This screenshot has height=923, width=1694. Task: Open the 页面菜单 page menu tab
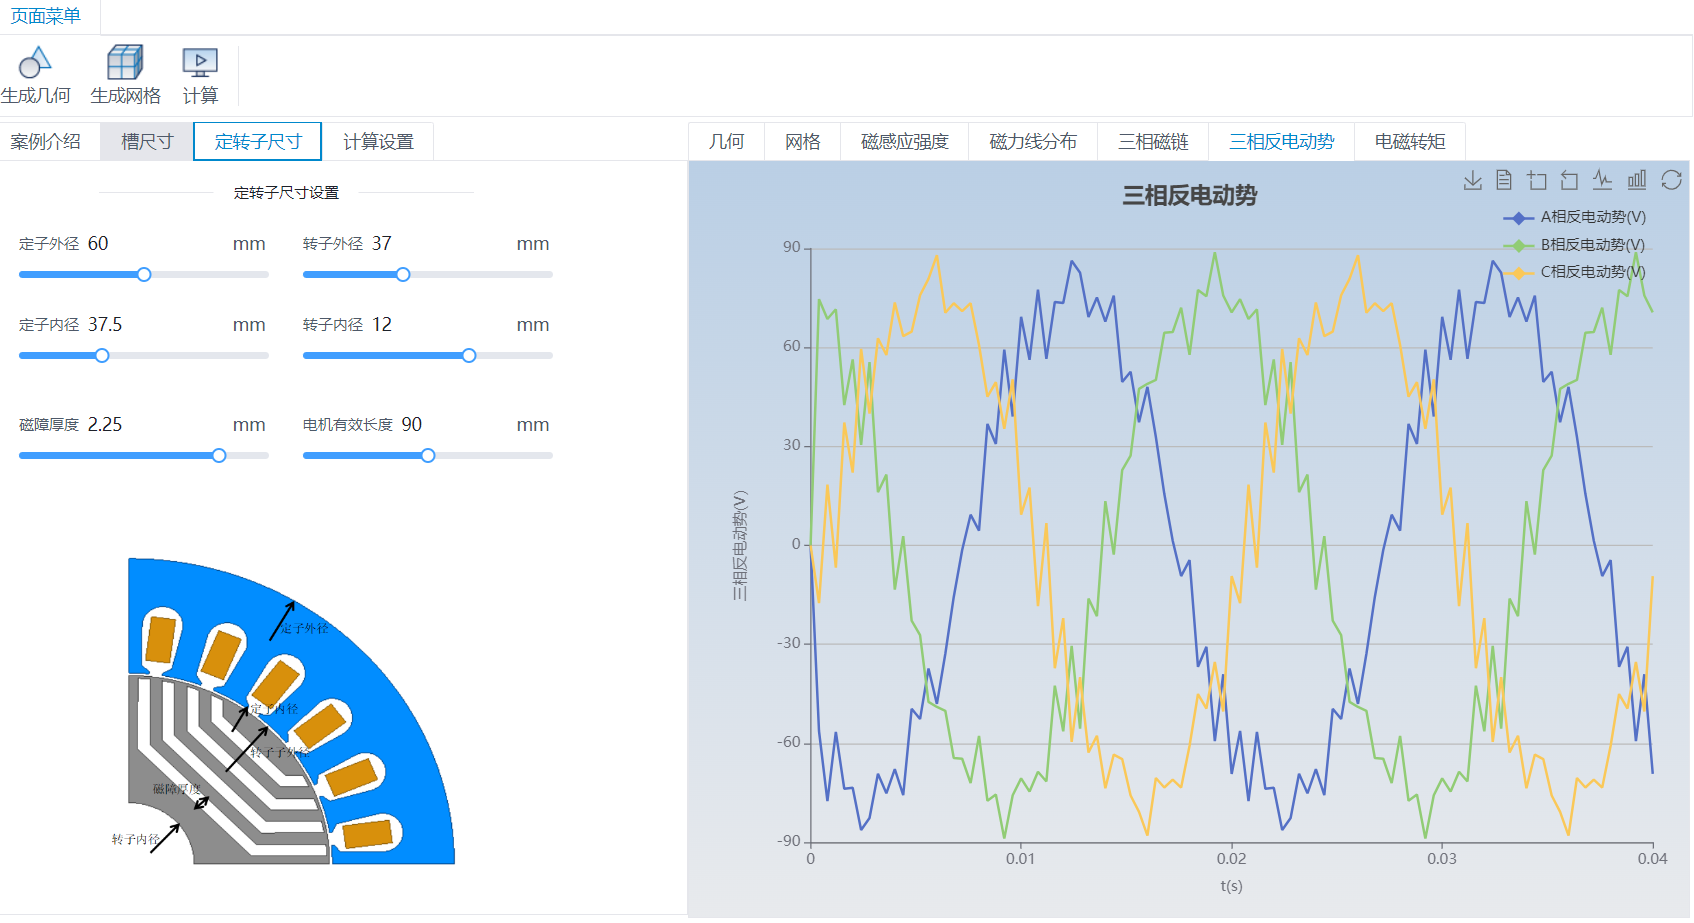click(46, 16)
